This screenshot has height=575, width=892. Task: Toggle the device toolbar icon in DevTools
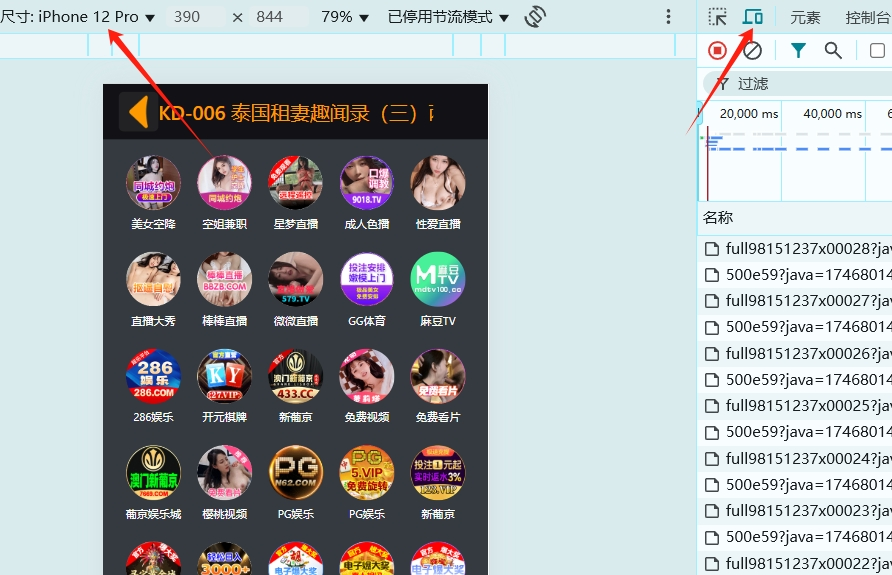pyautogui.click(x=752, y=17)
